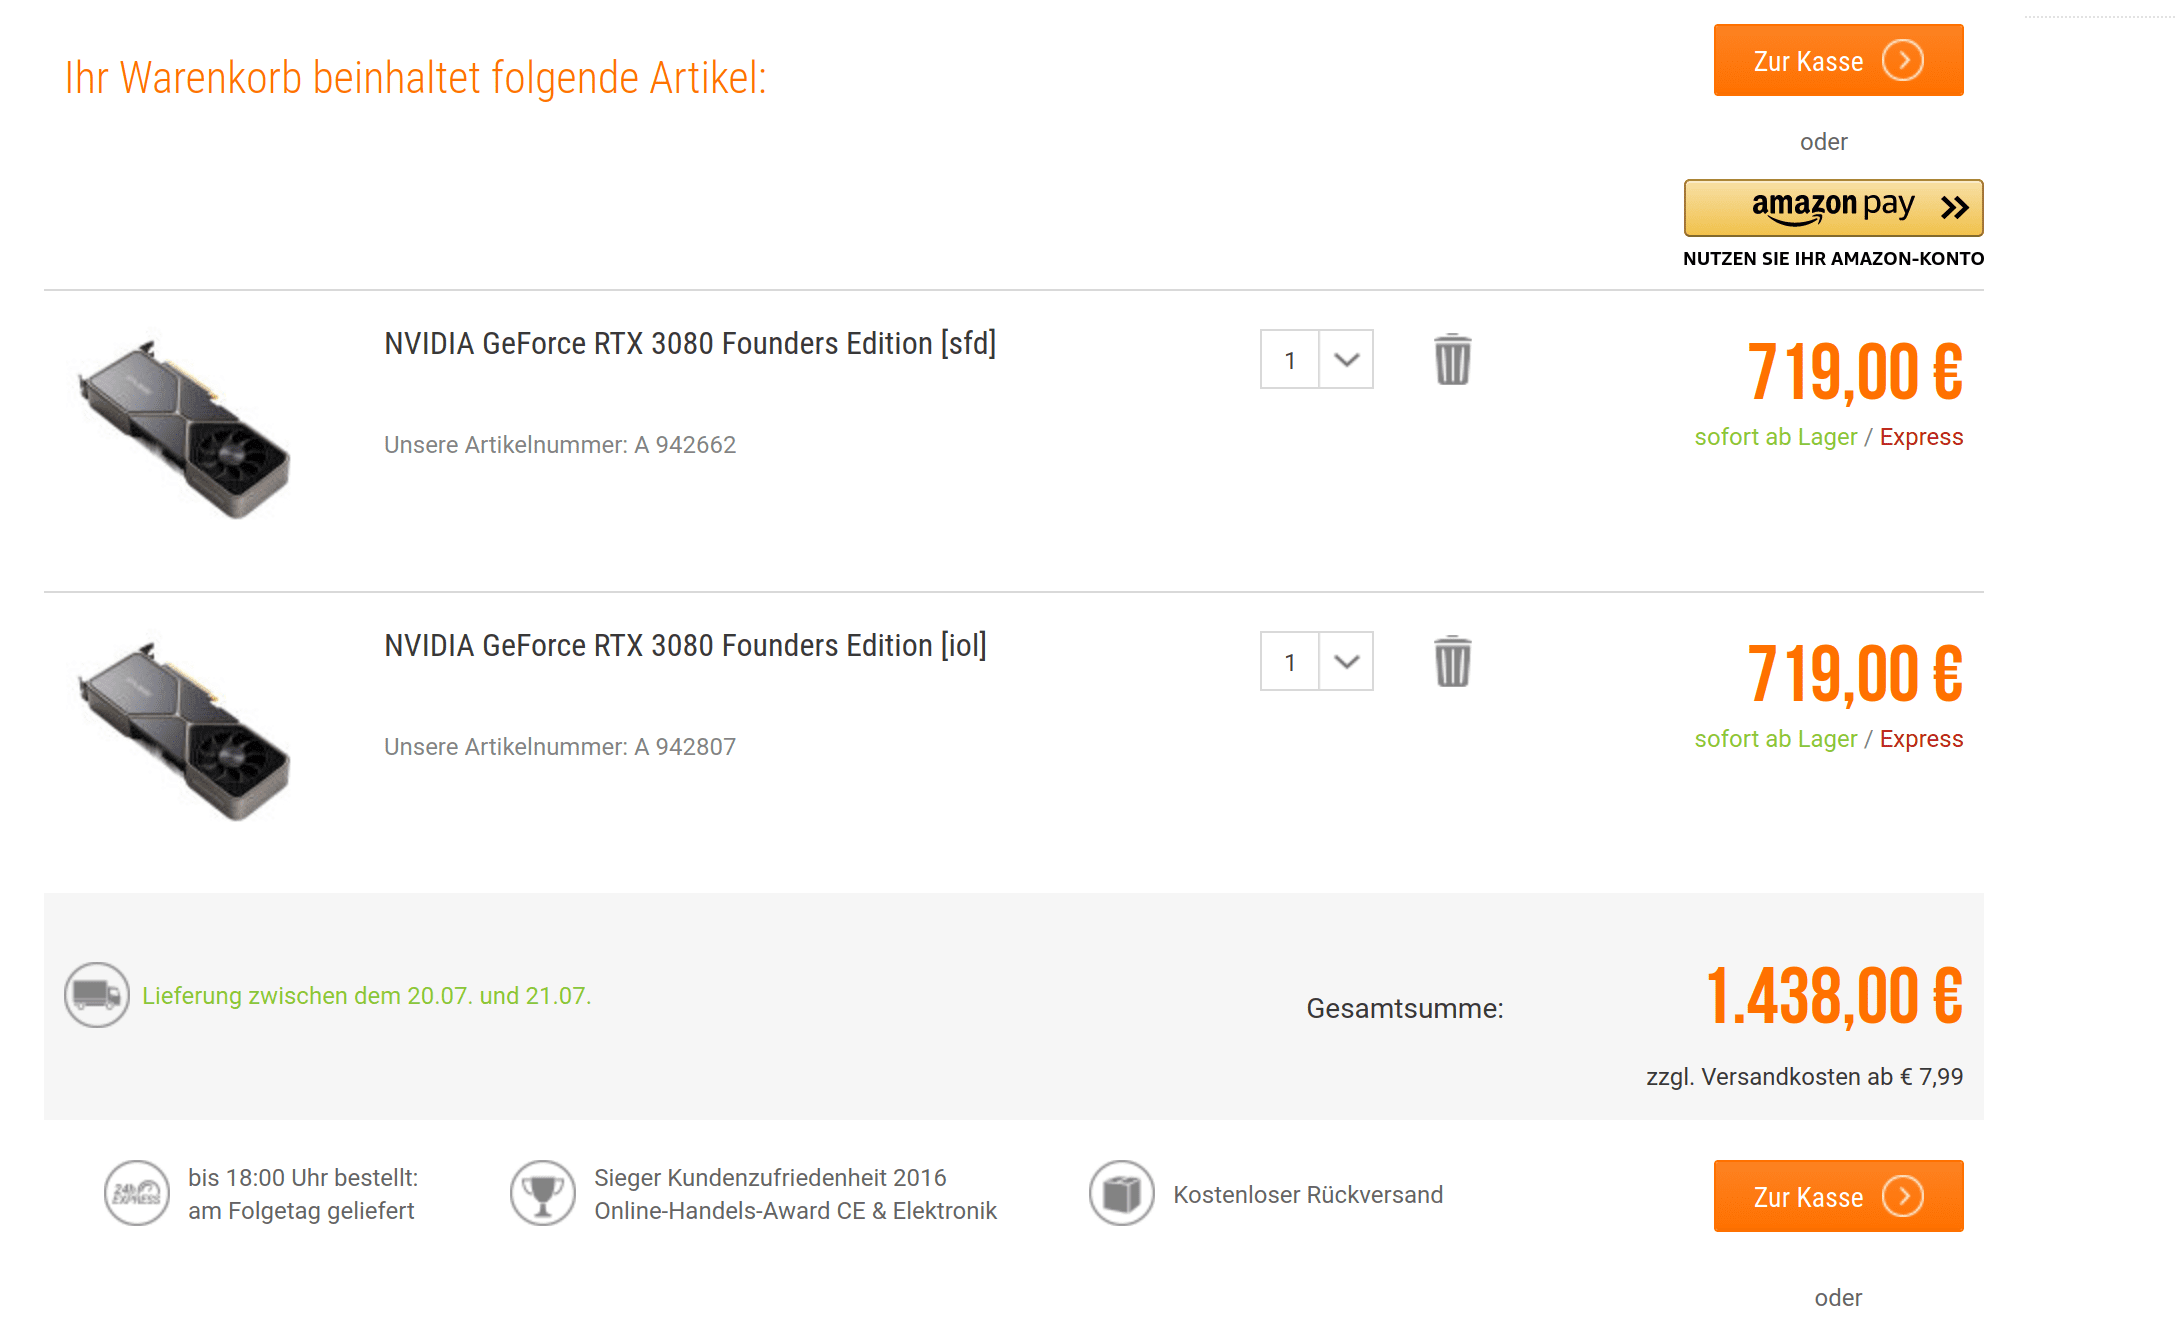Open quantity dropdown for RTX 3080 [iol]
This screenshot has width=2175, height=1337.
(1346, 662)
